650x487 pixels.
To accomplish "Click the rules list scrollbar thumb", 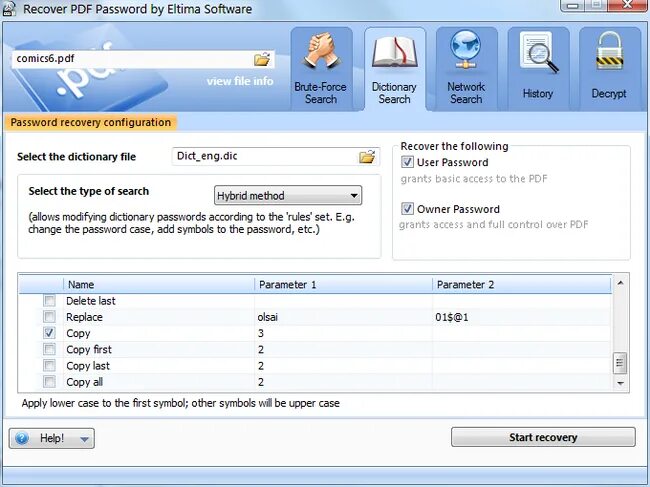I will [x=620, y=363].
